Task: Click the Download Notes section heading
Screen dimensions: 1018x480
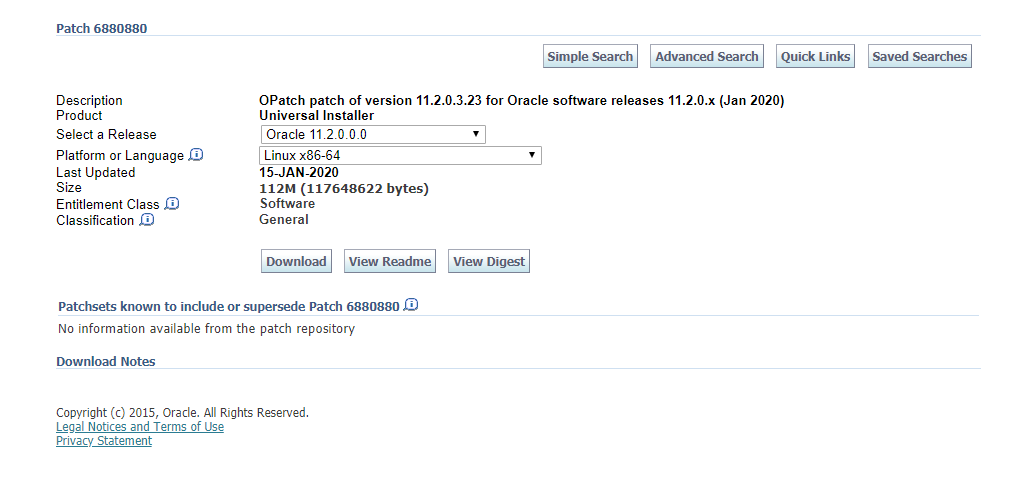Action: click(106, 362)
